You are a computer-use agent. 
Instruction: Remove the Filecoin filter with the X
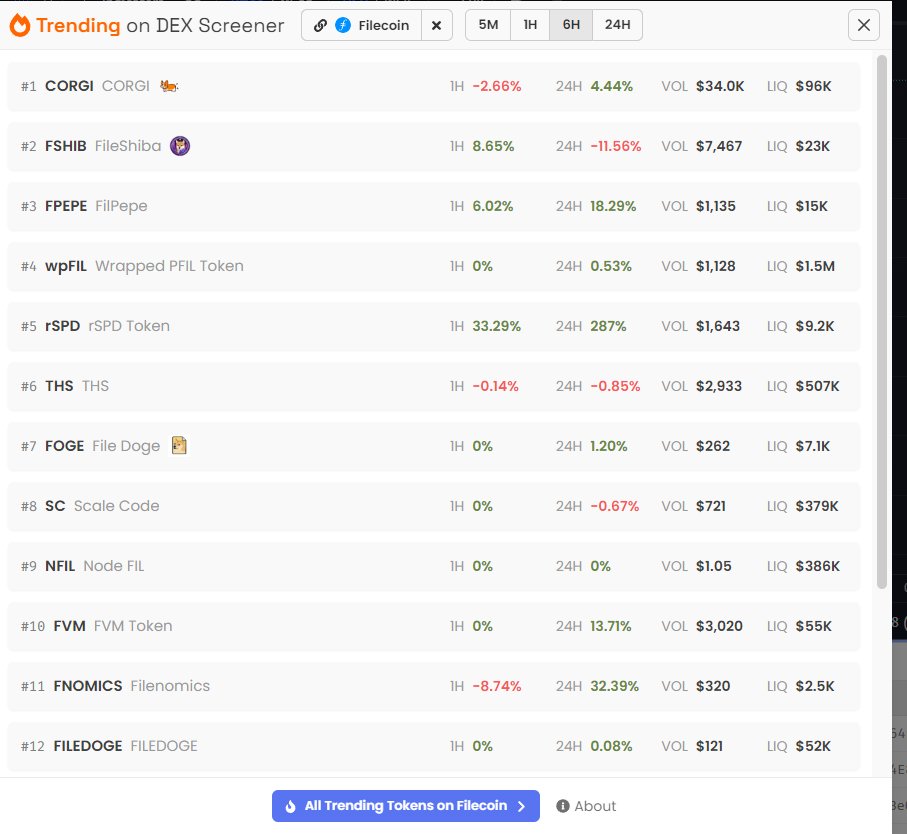pyautogui.click(x=437, y=25)
